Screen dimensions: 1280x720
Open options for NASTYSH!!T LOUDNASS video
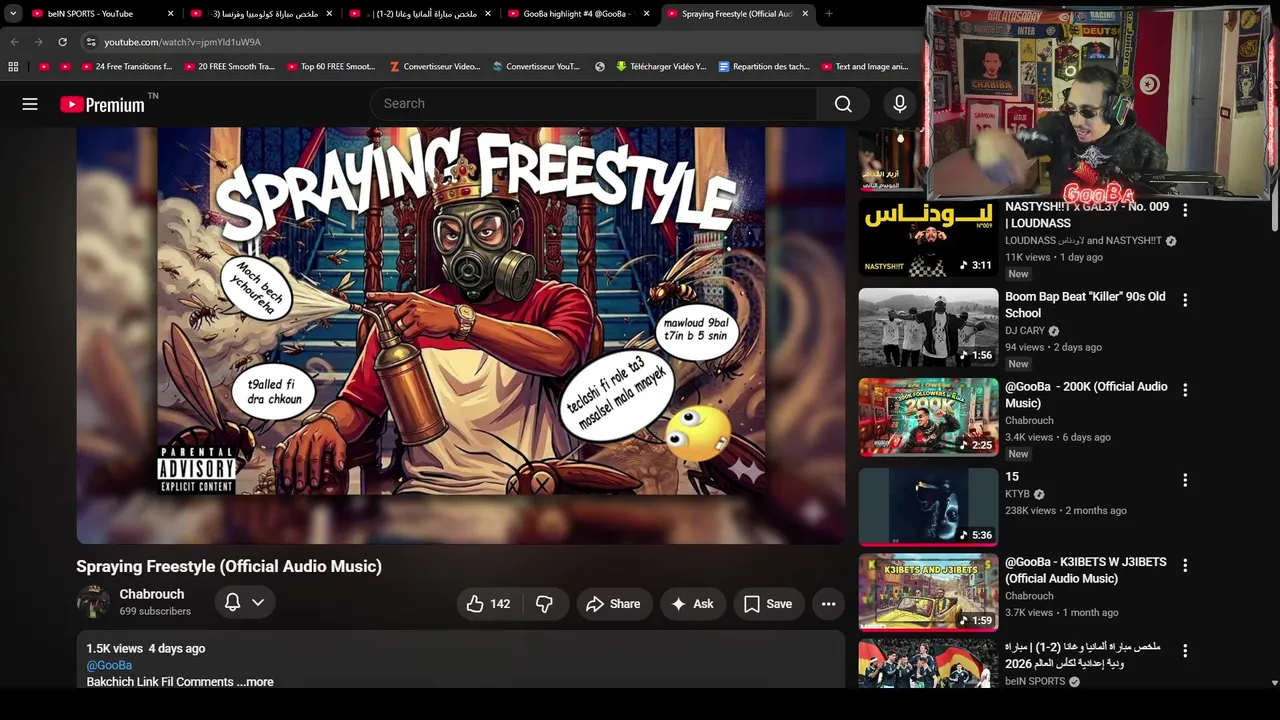[1185, 210]
